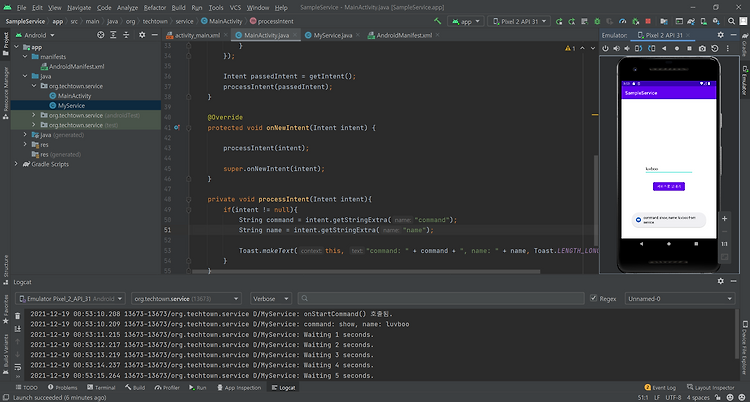Select MainActivity in project tree
Image resolution: width=750 pixels, height=402 pixels.
74,96
